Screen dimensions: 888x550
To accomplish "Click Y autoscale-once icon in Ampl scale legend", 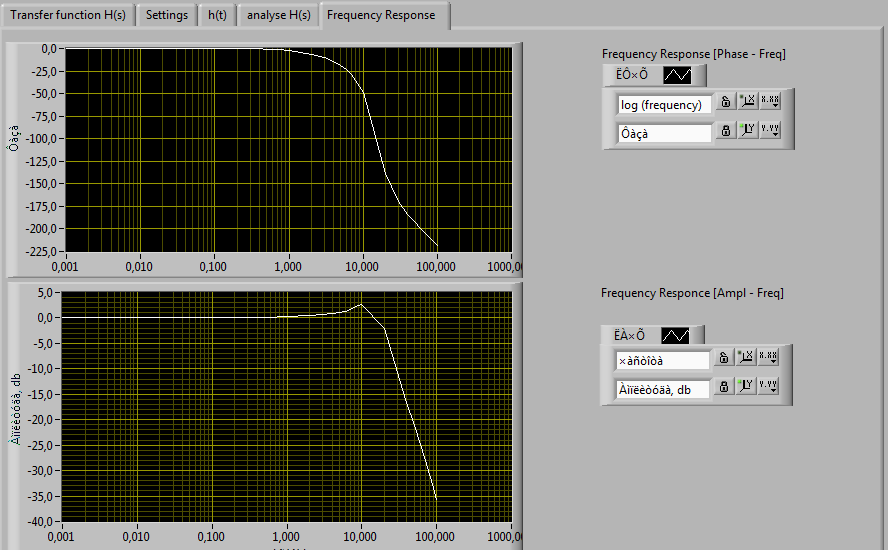I will [x=745, y=386].
